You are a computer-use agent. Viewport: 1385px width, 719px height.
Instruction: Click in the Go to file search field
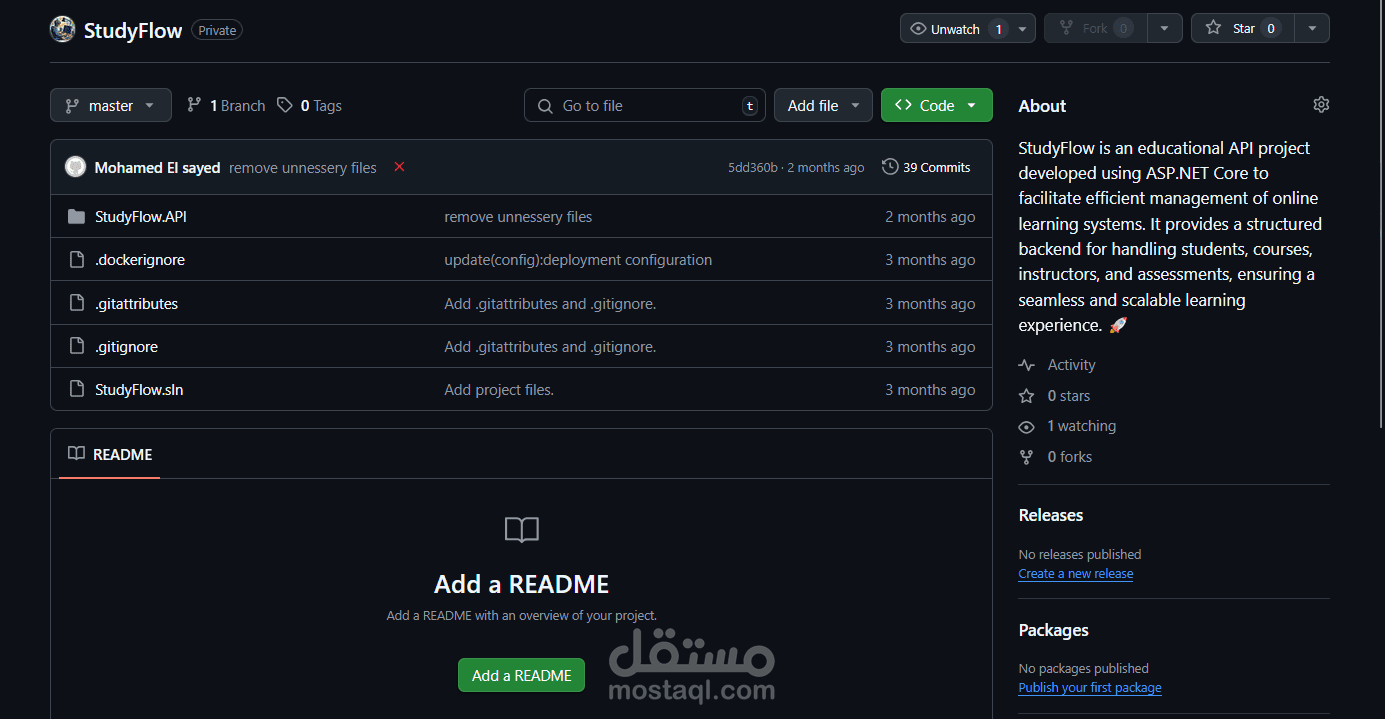point(645,105)
